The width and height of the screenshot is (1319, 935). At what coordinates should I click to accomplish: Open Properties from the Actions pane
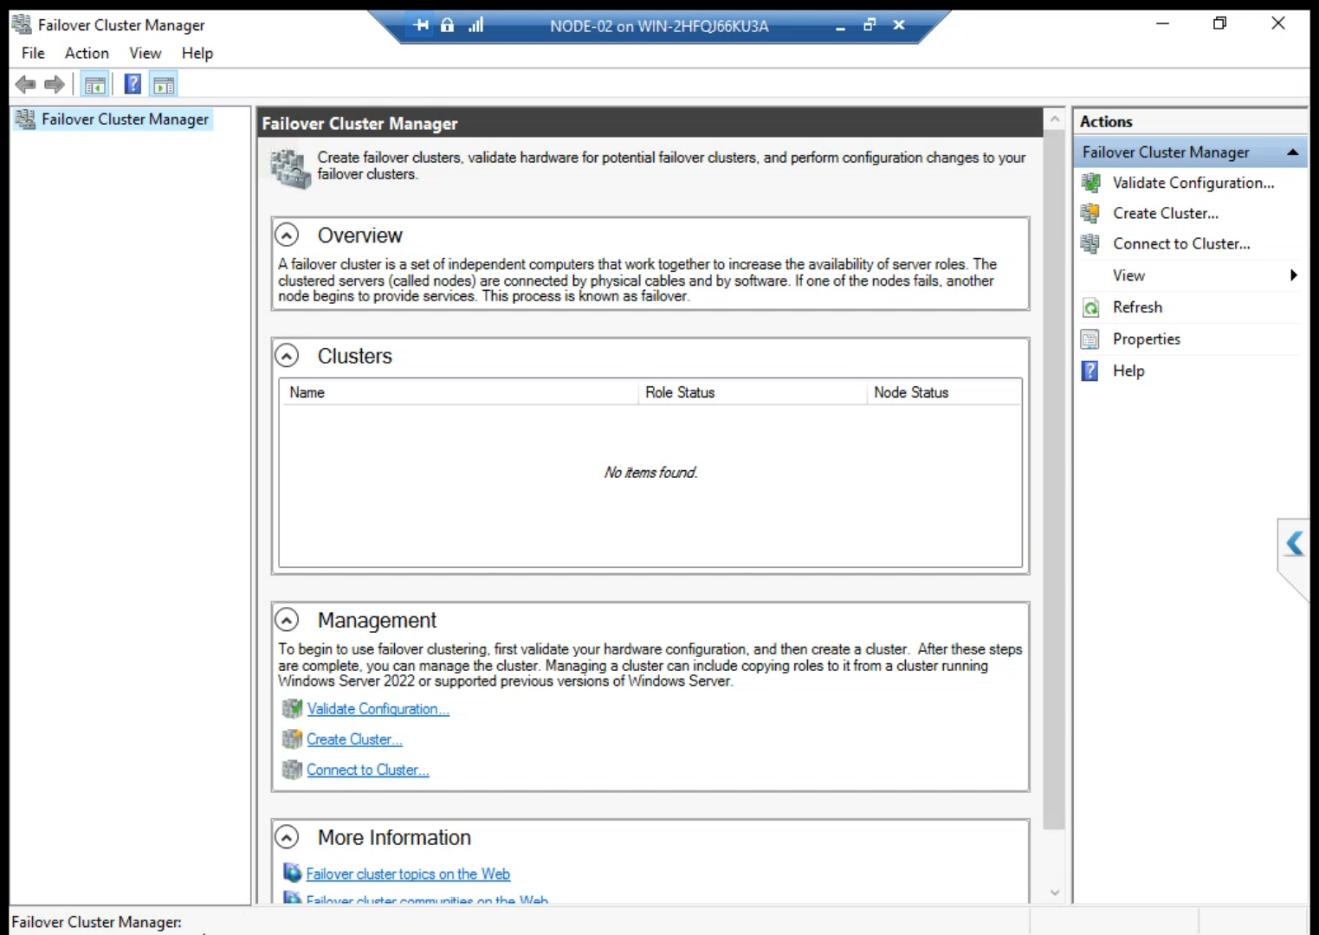coord(1146,339)
